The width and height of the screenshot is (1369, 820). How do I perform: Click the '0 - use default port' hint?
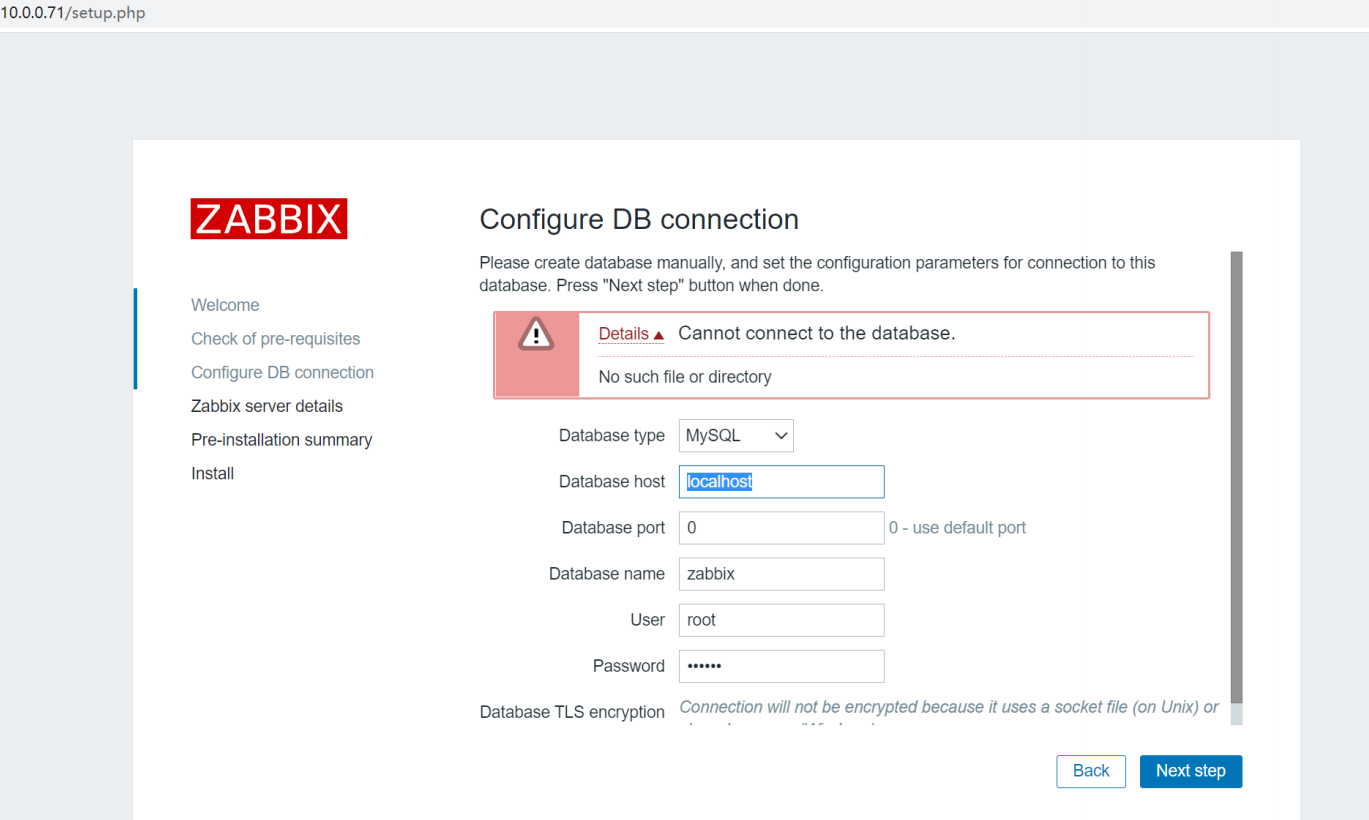(957, 528)
